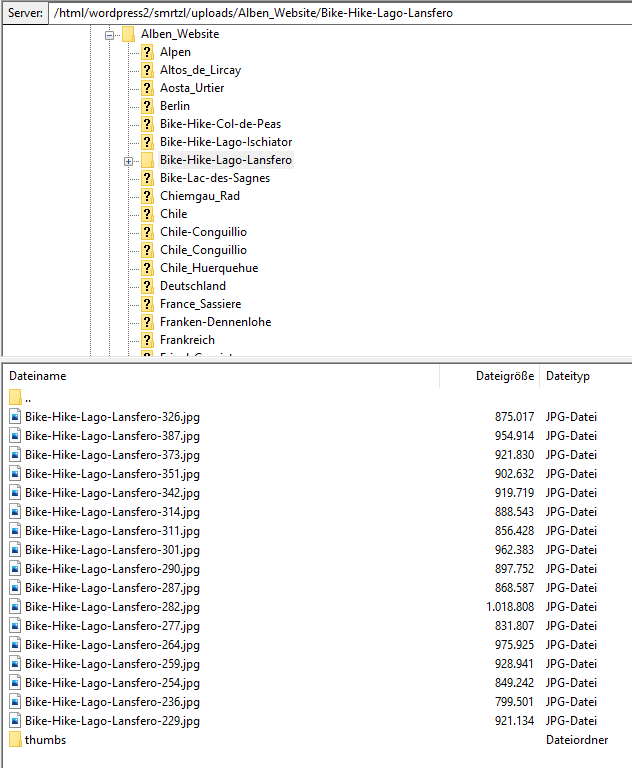Image resolution: width=632 pixels, height=768 pixels.
Task: Select the Aosta_Urtier folder
Action: 192,88
